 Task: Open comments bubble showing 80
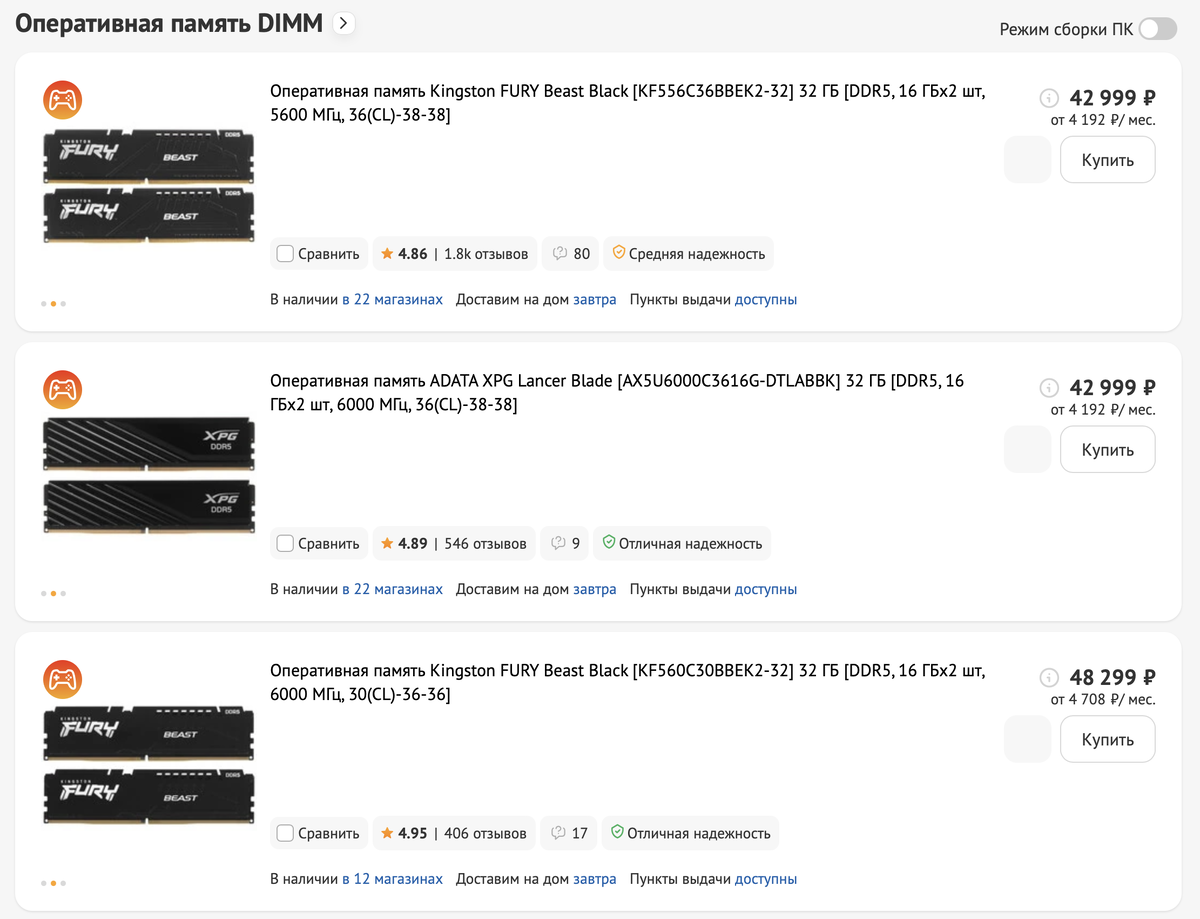tap(571, 254)
